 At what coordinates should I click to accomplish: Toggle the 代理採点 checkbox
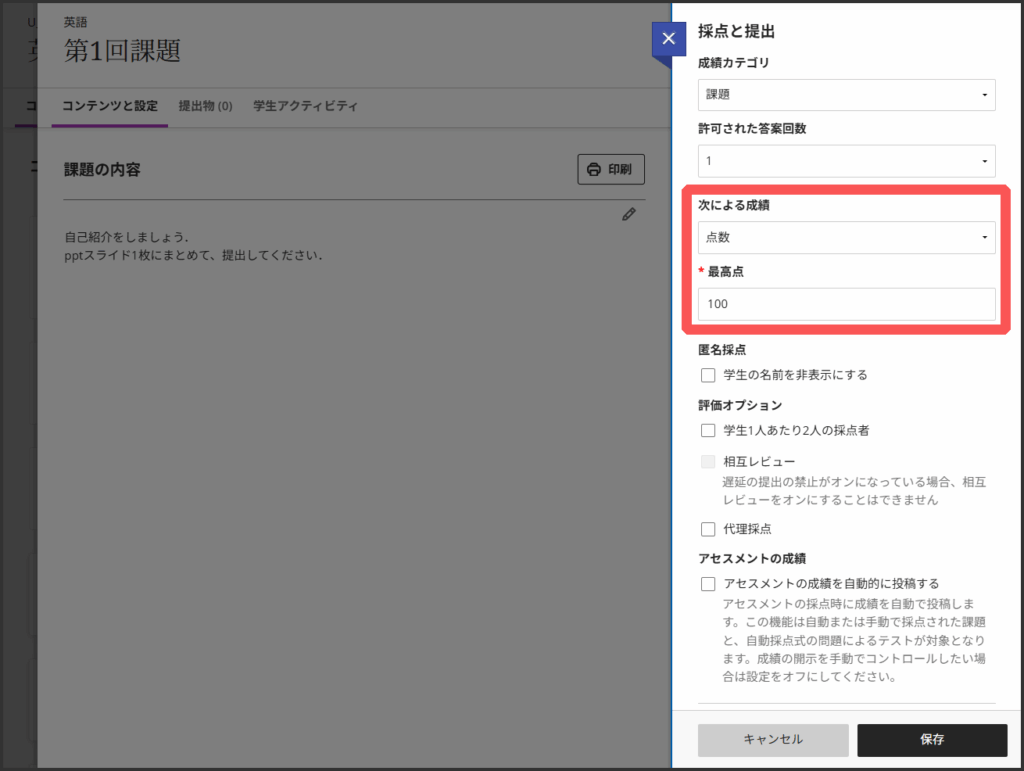click(708, 529)
